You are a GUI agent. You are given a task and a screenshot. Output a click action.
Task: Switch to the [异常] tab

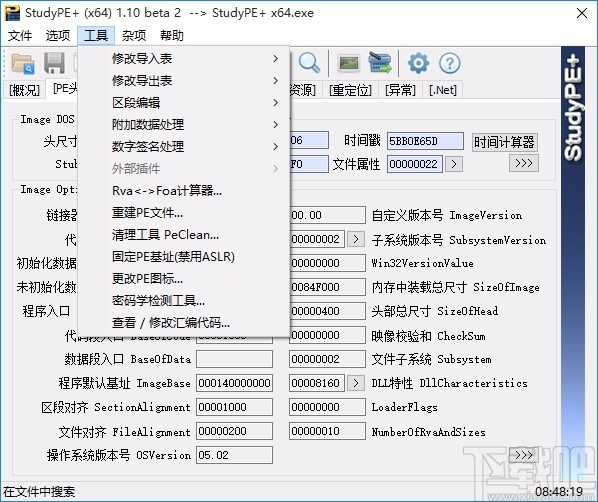pyautogui.click(x=400, y=90)
